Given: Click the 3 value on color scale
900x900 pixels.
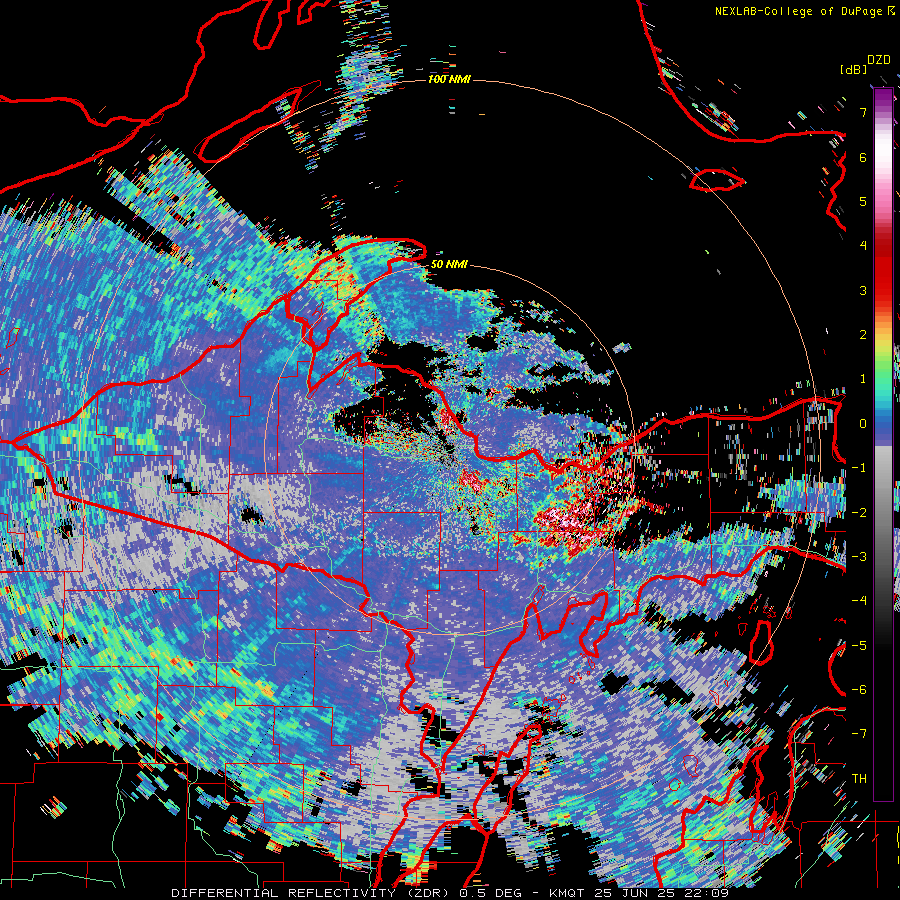Looking at the screenshot, I should [x=863, y=290].
